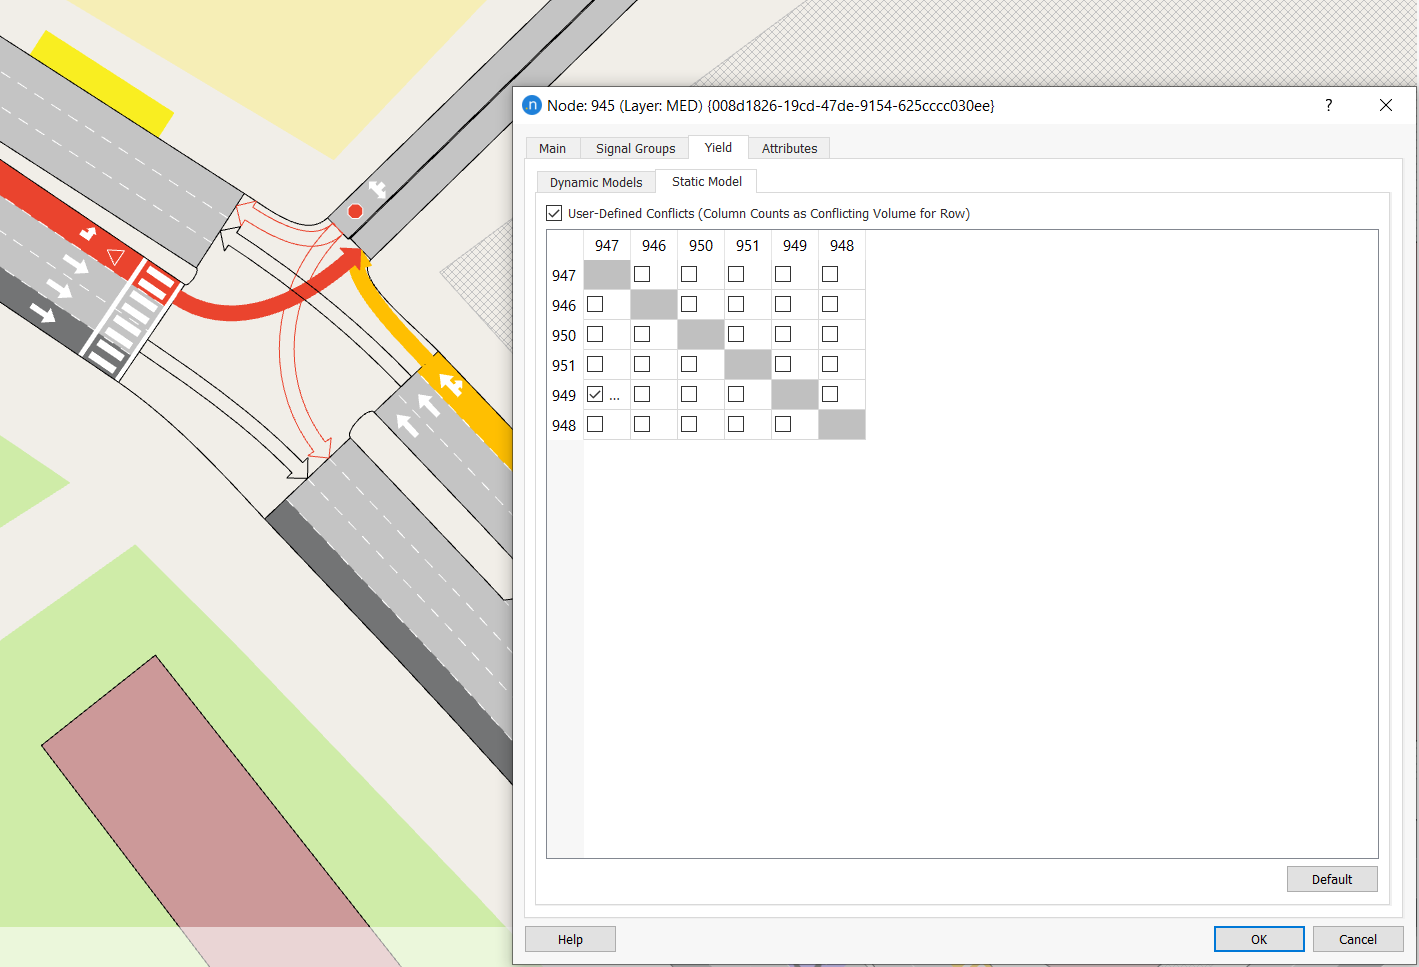Toggle User-Defined Conflicts checkbox
The width and height of the screenshot is (1419, 967).
(554, 213)
